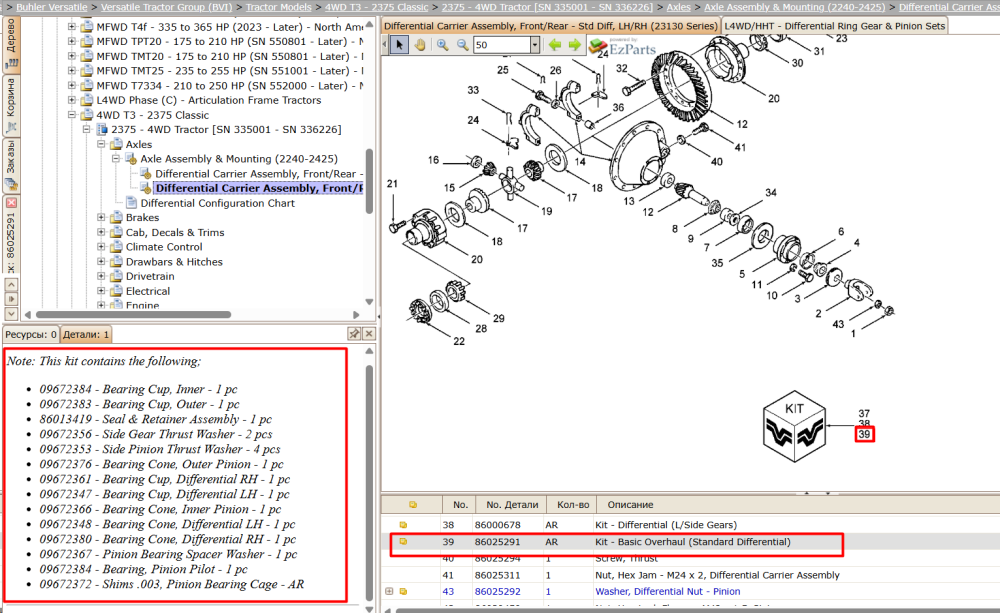Pin the details panel with the pushpin icon

pyautogui.click(x=354, y=334)
